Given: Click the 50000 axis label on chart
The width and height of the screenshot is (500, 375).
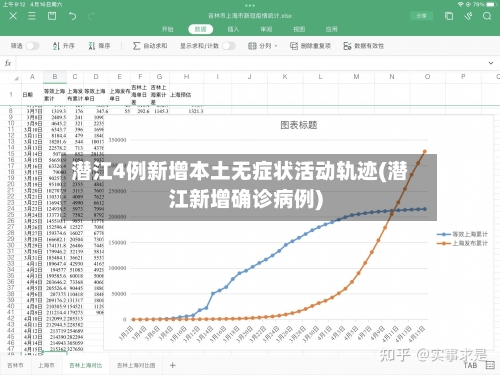Looking at the screenshot, I should click(119, 294).
